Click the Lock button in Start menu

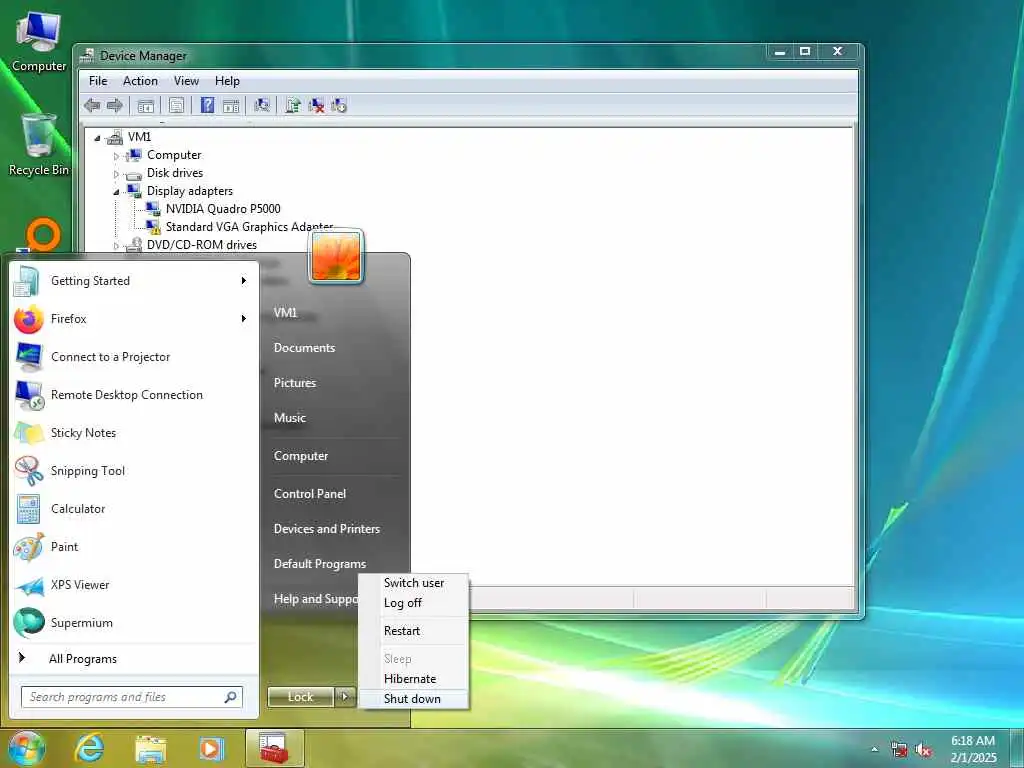point(300,697)
